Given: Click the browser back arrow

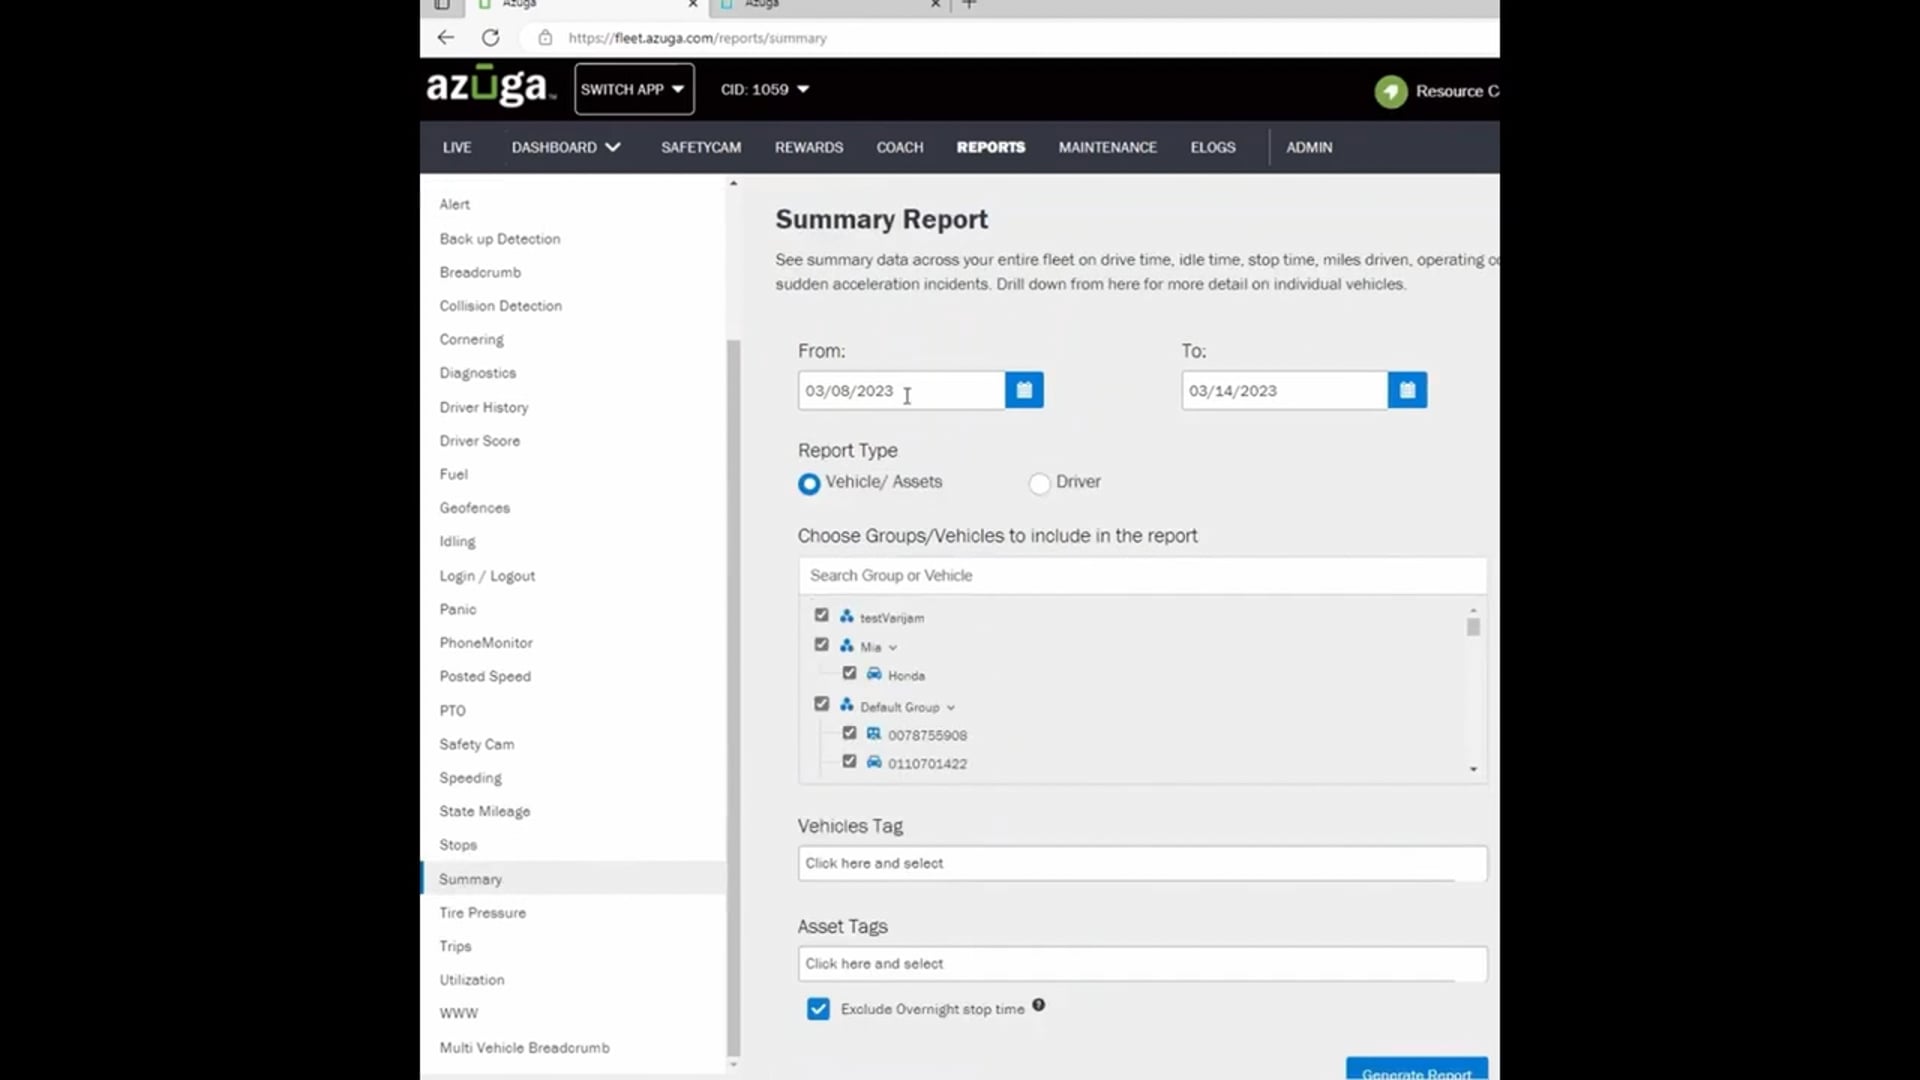Looking at the screenshot, I should click(x=446, y=38).
